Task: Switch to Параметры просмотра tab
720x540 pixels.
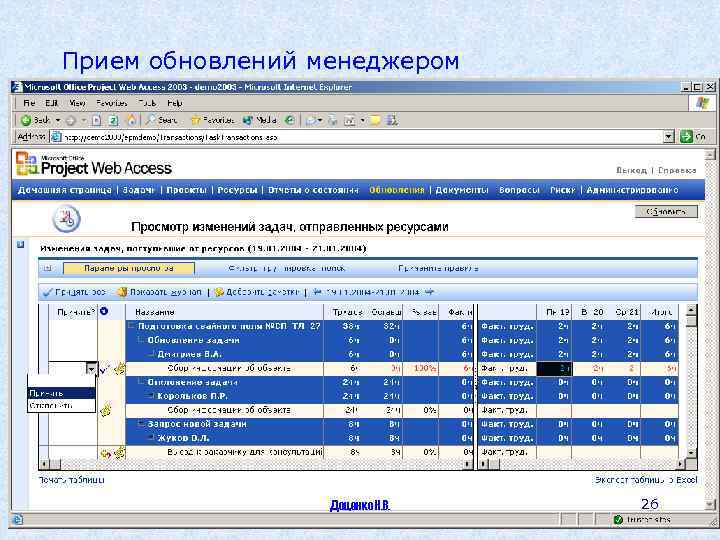Action: pyautogui.click(x=129, y=268)
